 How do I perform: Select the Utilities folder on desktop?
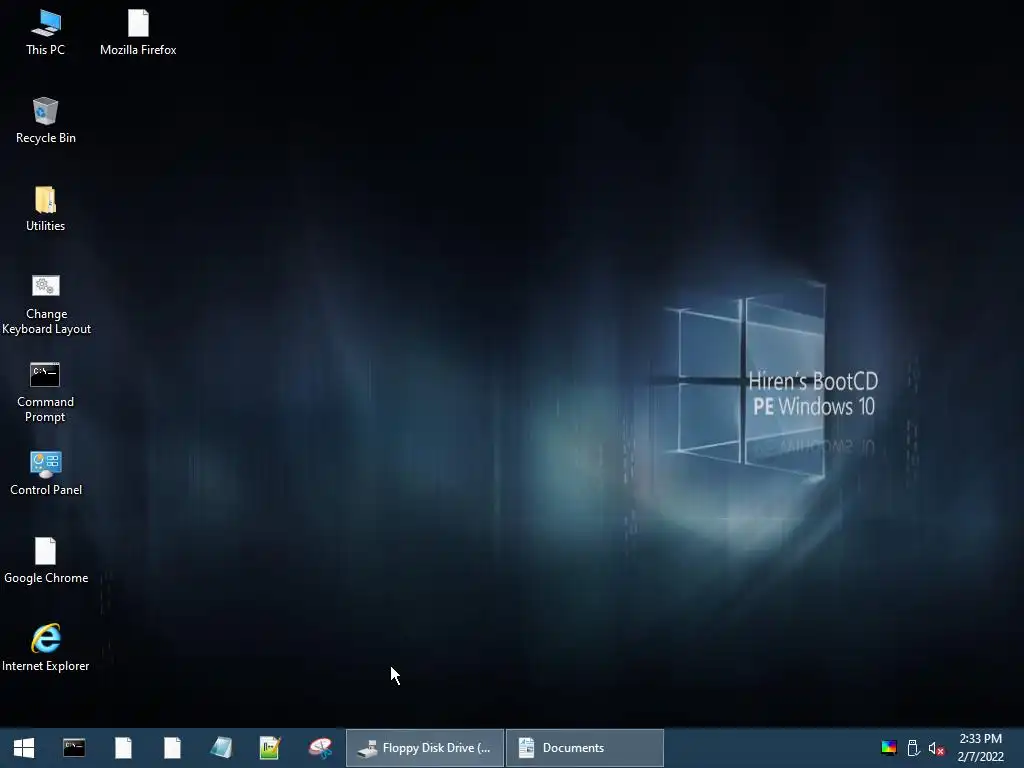45,209
